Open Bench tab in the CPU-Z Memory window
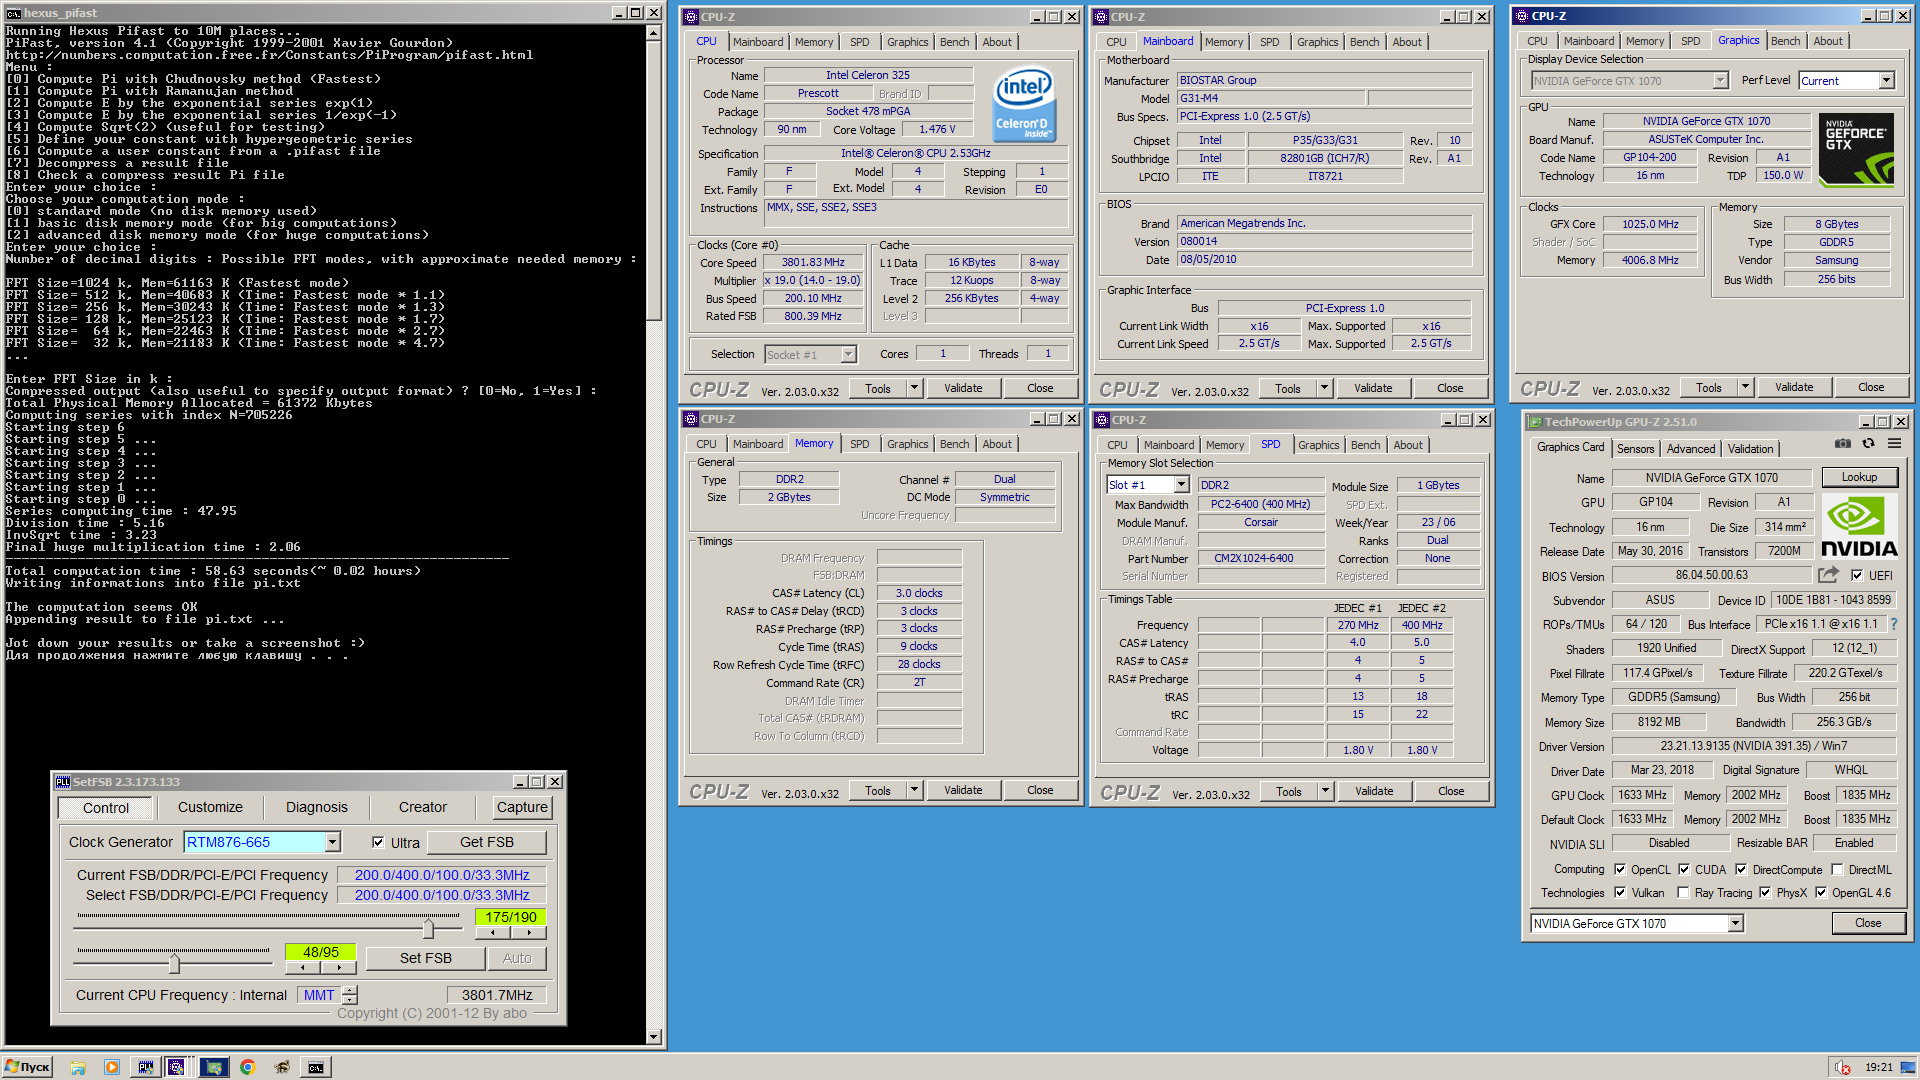 954,444
